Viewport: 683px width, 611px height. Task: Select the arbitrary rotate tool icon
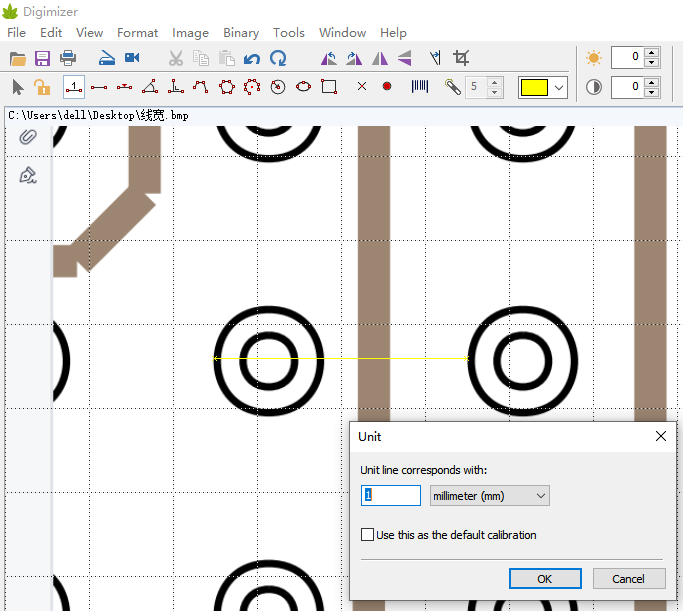(435, 58)
